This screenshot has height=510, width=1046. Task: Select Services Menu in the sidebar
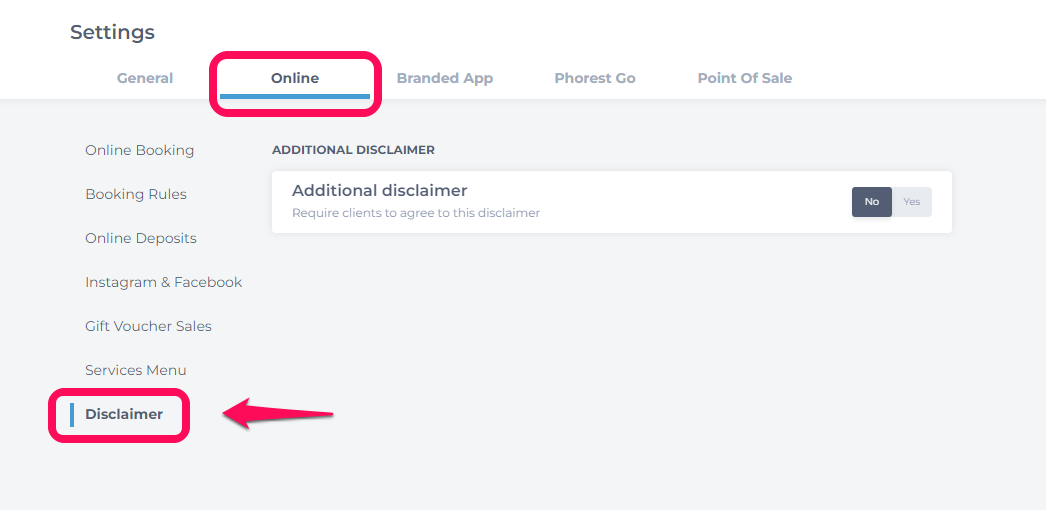(135, 370)
